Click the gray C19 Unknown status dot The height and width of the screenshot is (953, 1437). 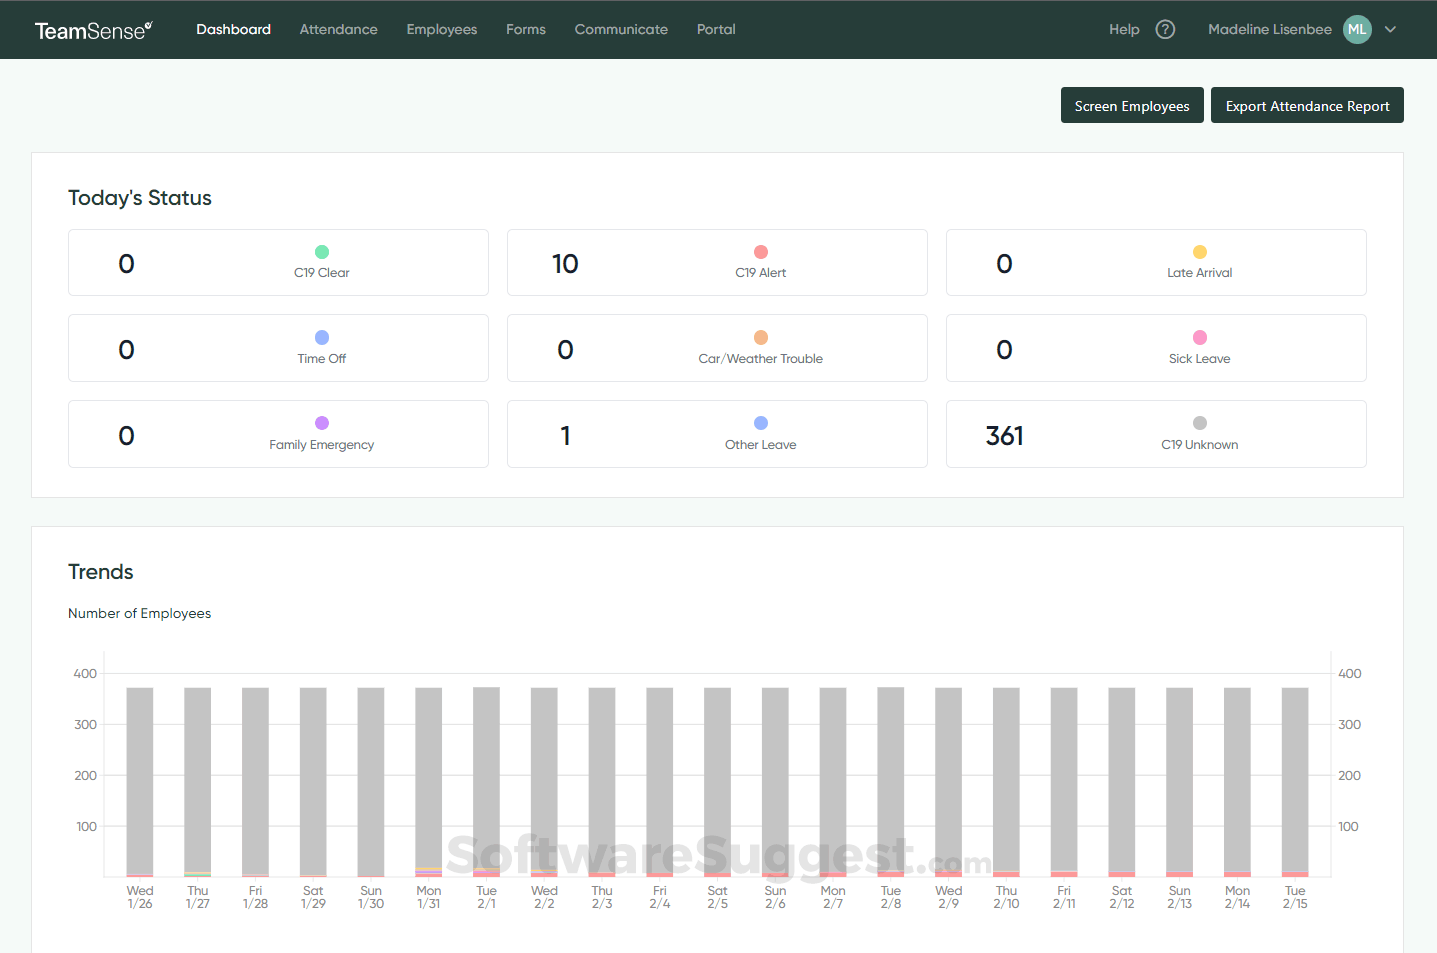1199,423
